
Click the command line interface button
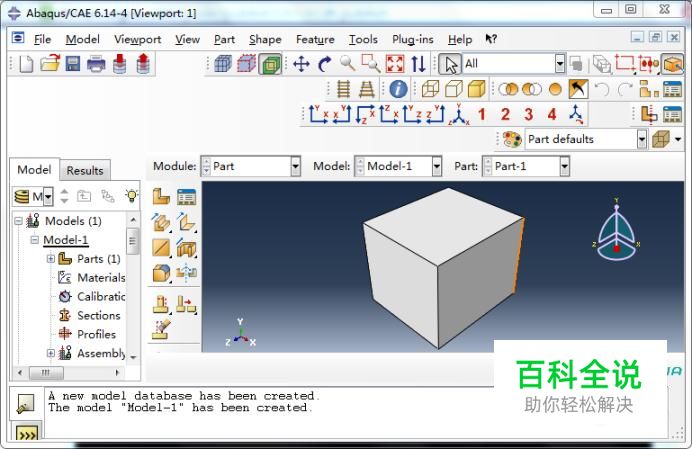(27, 433)
